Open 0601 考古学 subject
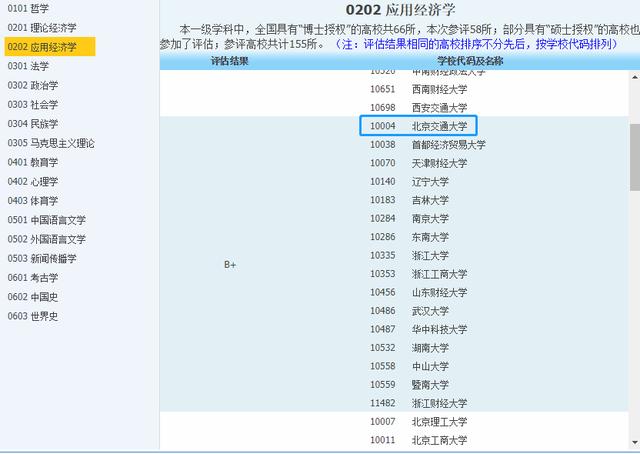The image size is (640, 454). [33, 277]
